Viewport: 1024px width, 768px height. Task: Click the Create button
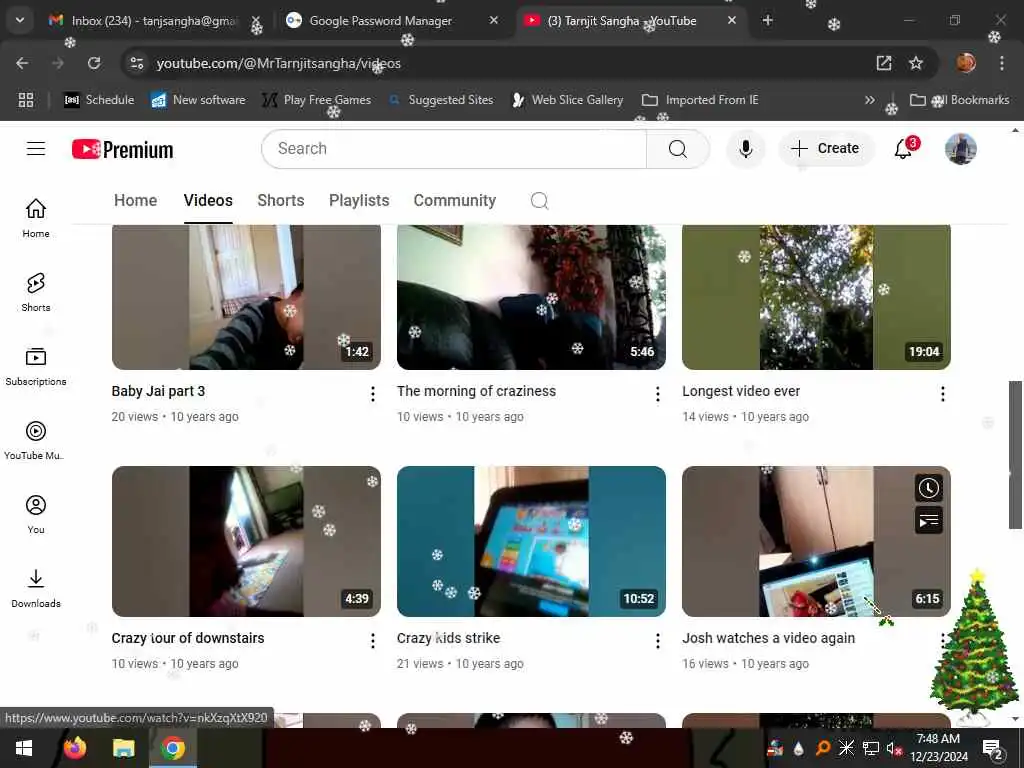825,149
